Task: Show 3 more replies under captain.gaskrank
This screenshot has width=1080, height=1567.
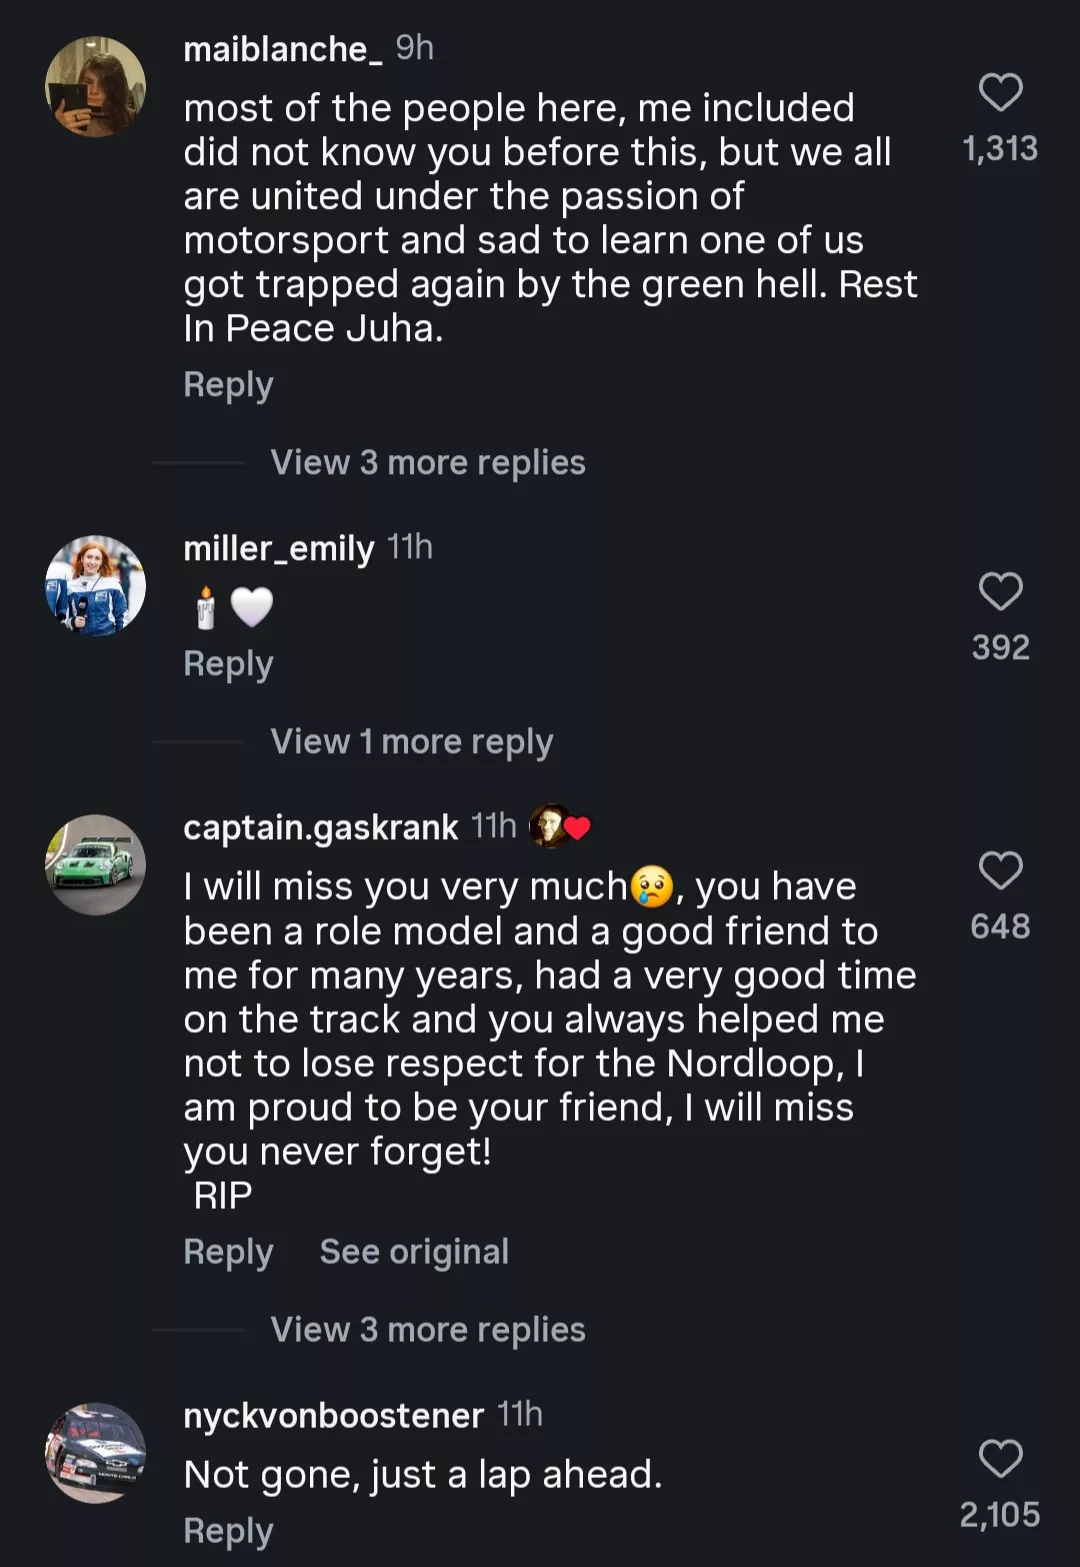Action: tap(427, 1329)
